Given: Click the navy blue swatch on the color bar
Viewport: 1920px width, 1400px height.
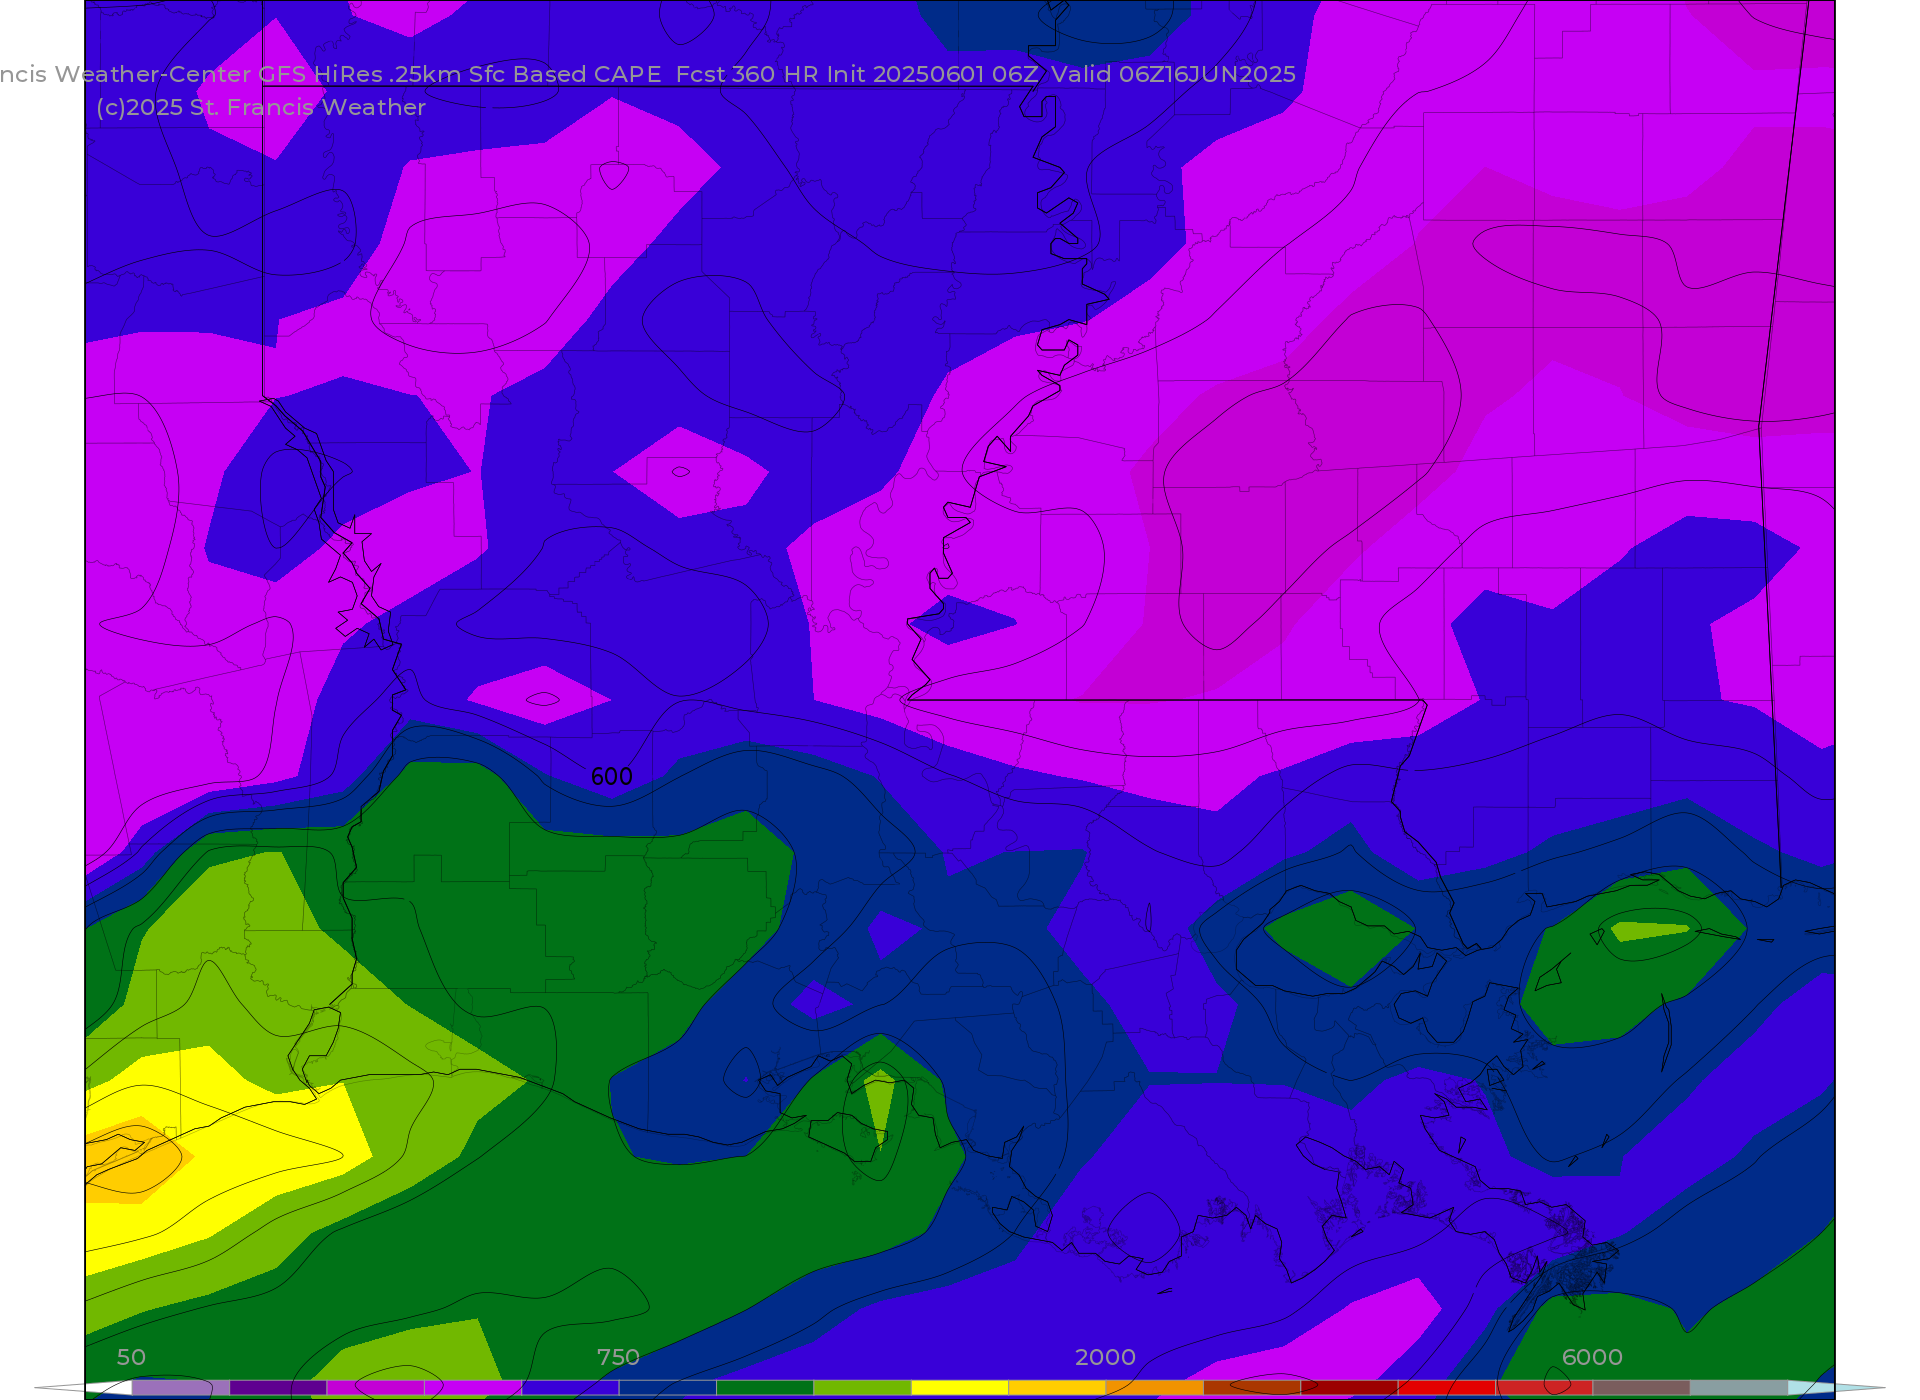Looking at the screenshot, I should click(668, 1388).
